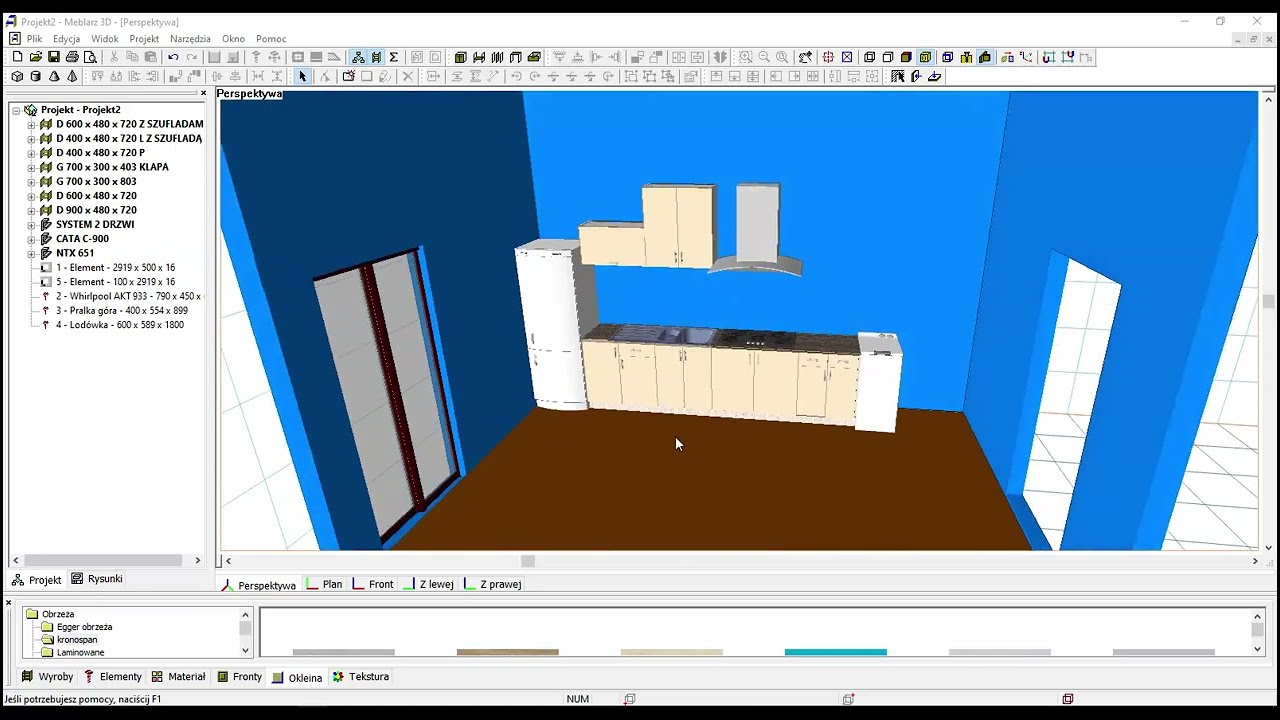Click the green cabinet insert icon
The width and height of the screenshot is (1280, 720).
click(460, 57)
